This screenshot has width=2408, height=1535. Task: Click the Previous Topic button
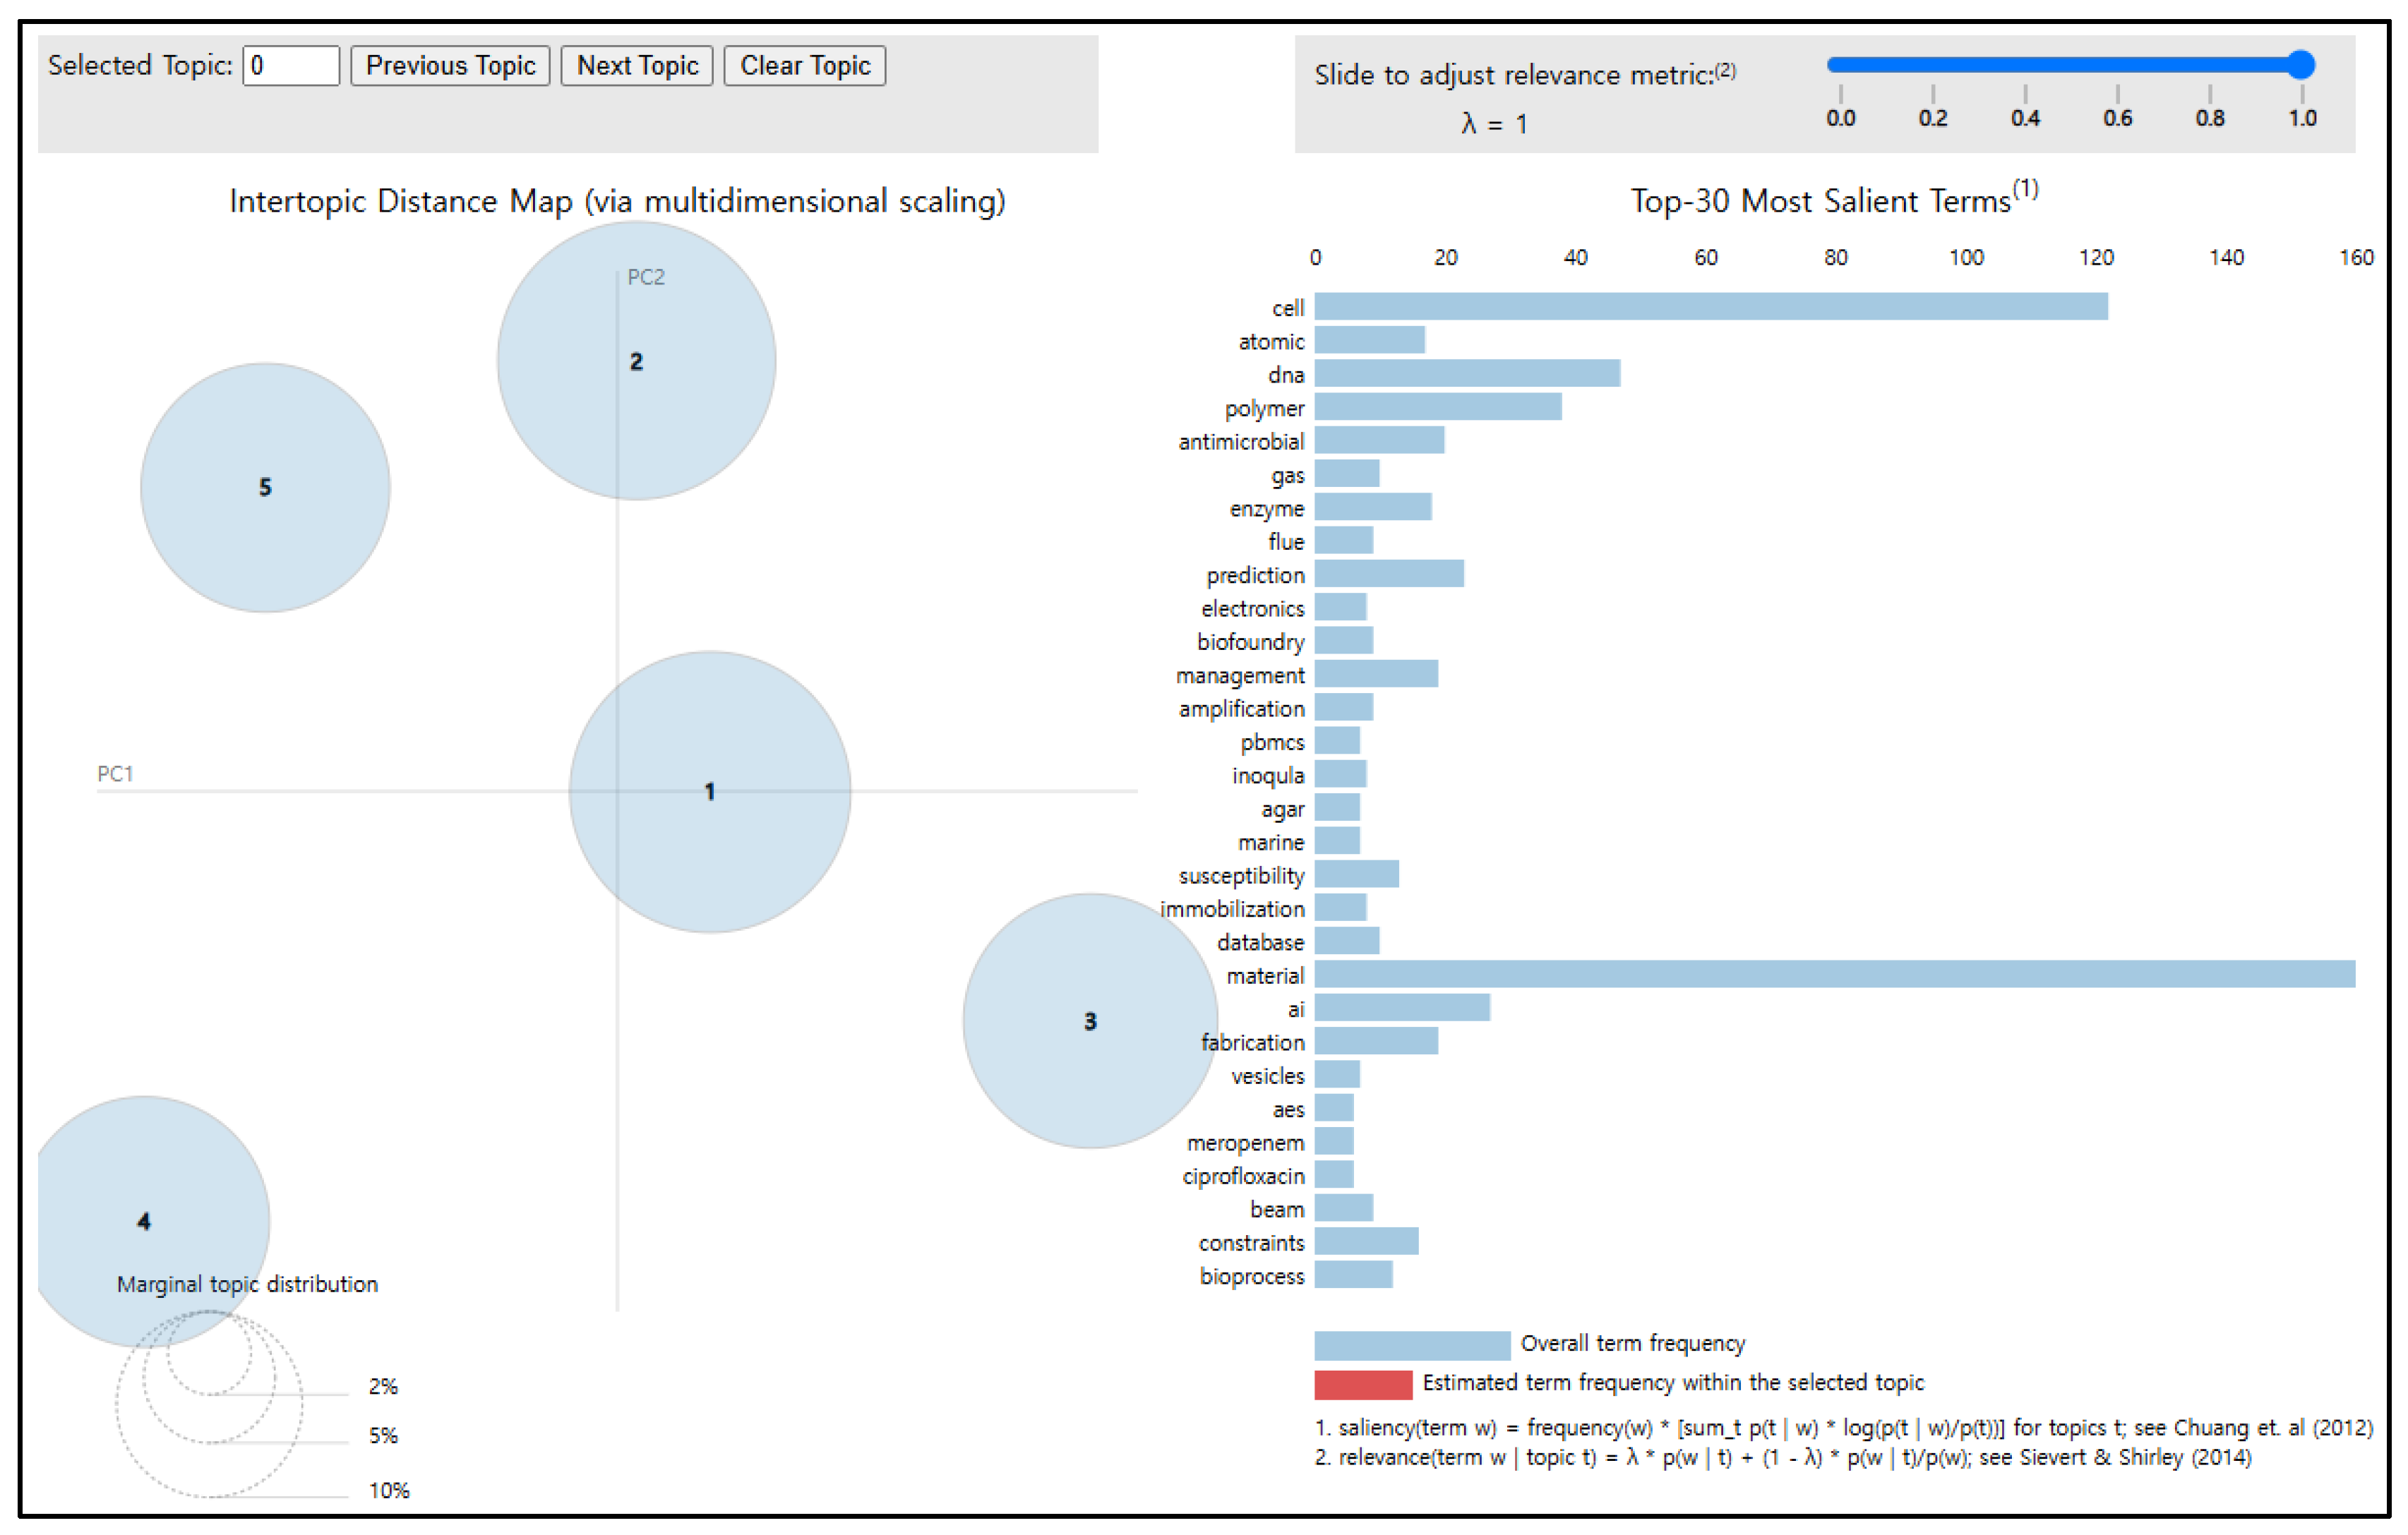[450, 66]
